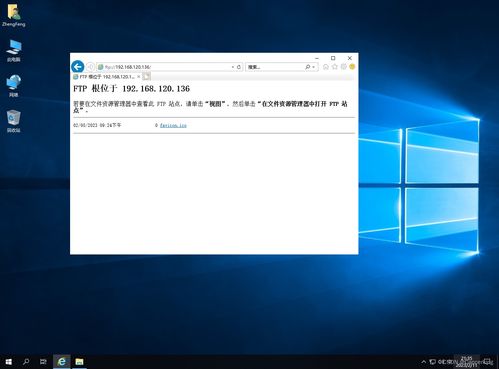Click the search magnifier icon in search box
Screen dimensions: 499x369
308,67
